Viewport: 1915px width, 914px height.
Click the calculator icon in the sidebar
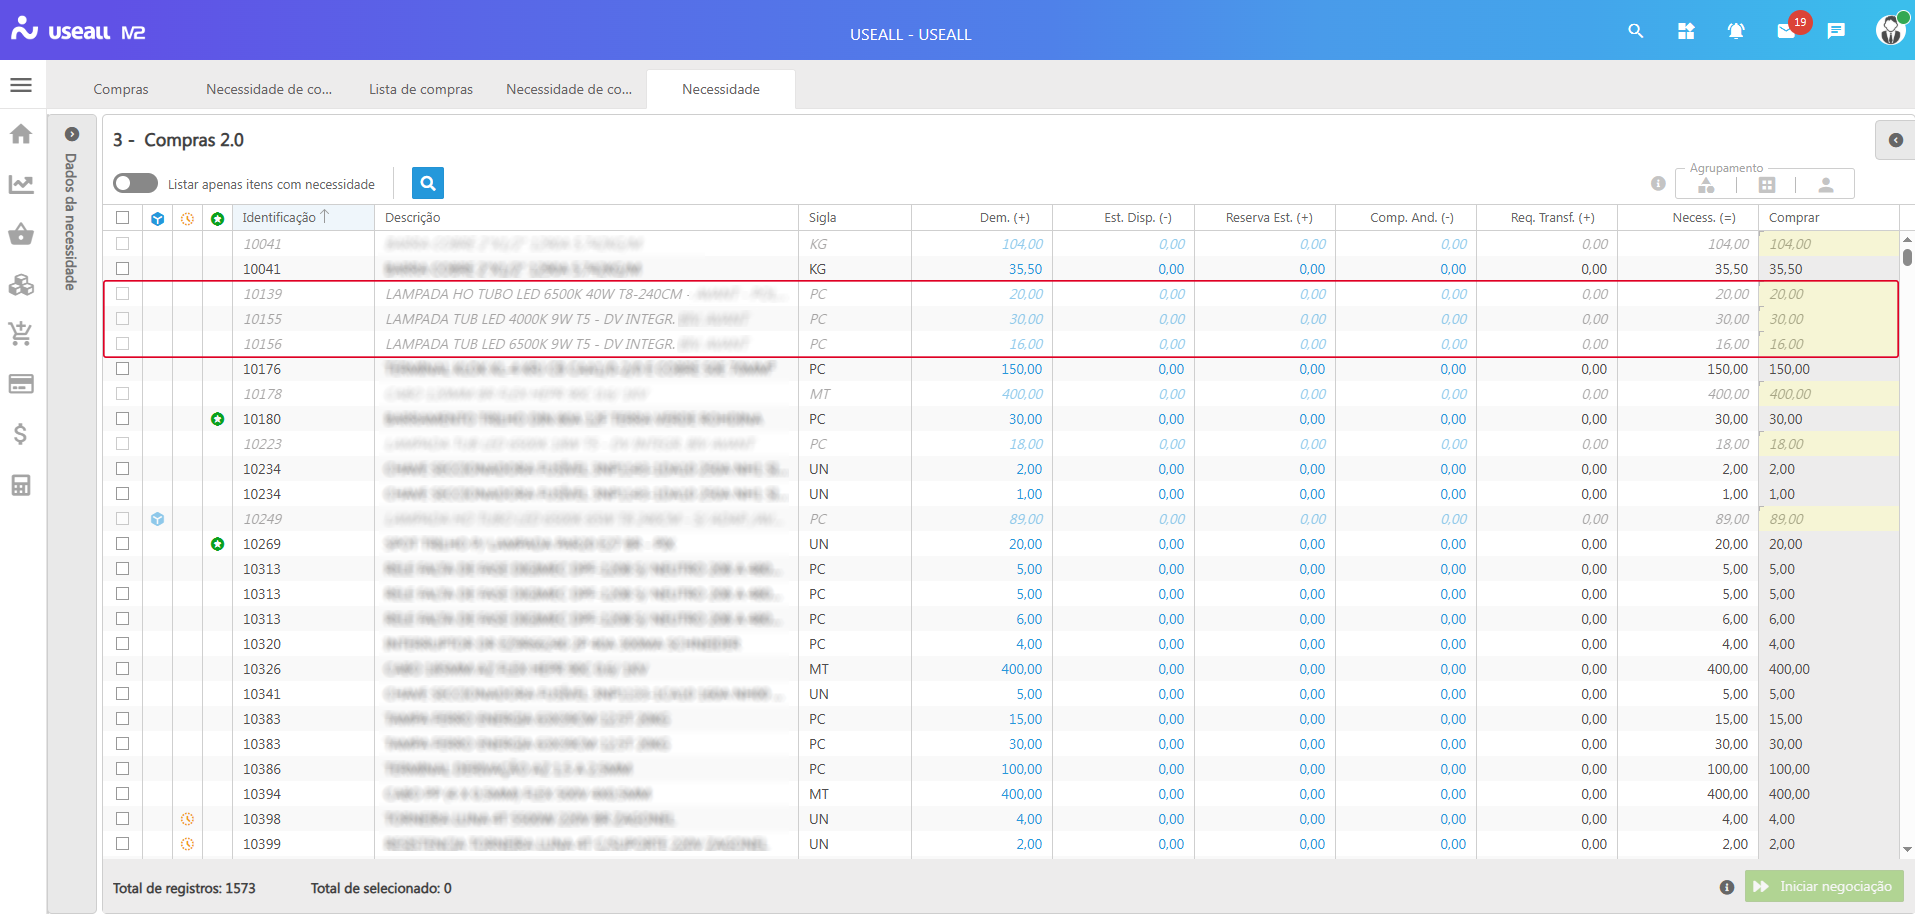tap(20, 485)
